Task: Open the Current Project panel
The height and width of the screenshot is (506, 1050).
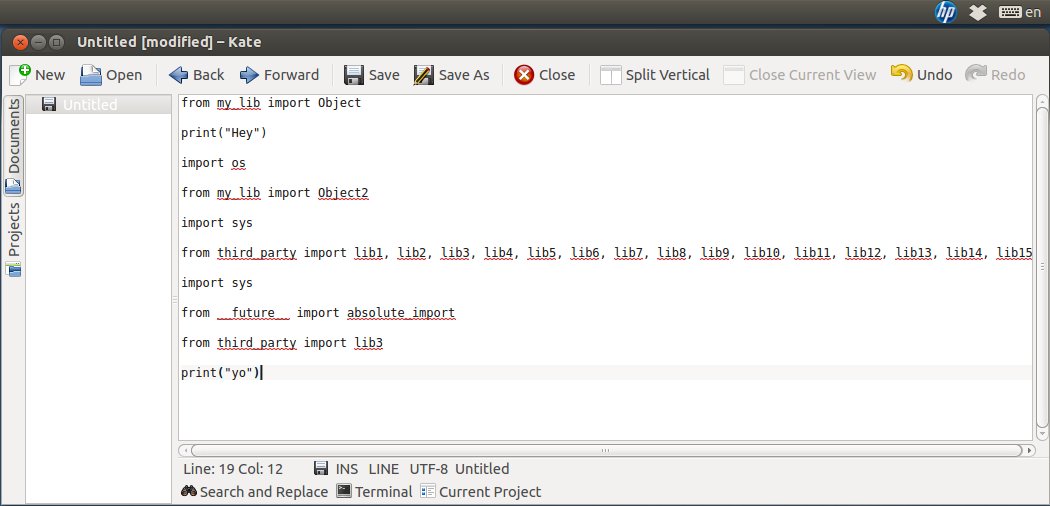Action: 481,492
